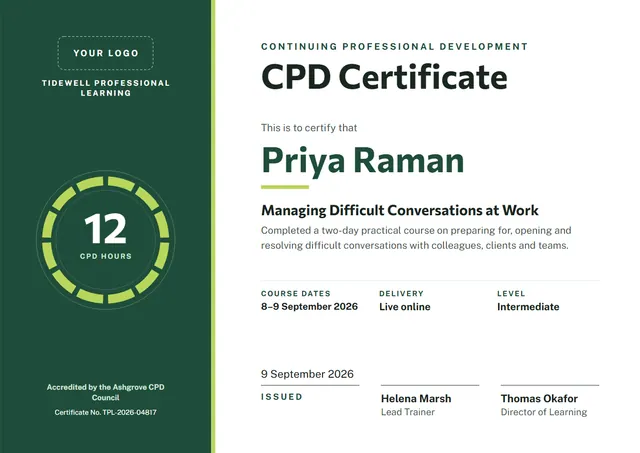Select the Certificate No. TPL-2026-04817 text
The width and height of the screenshot is (640, 453).
[106, 412]
